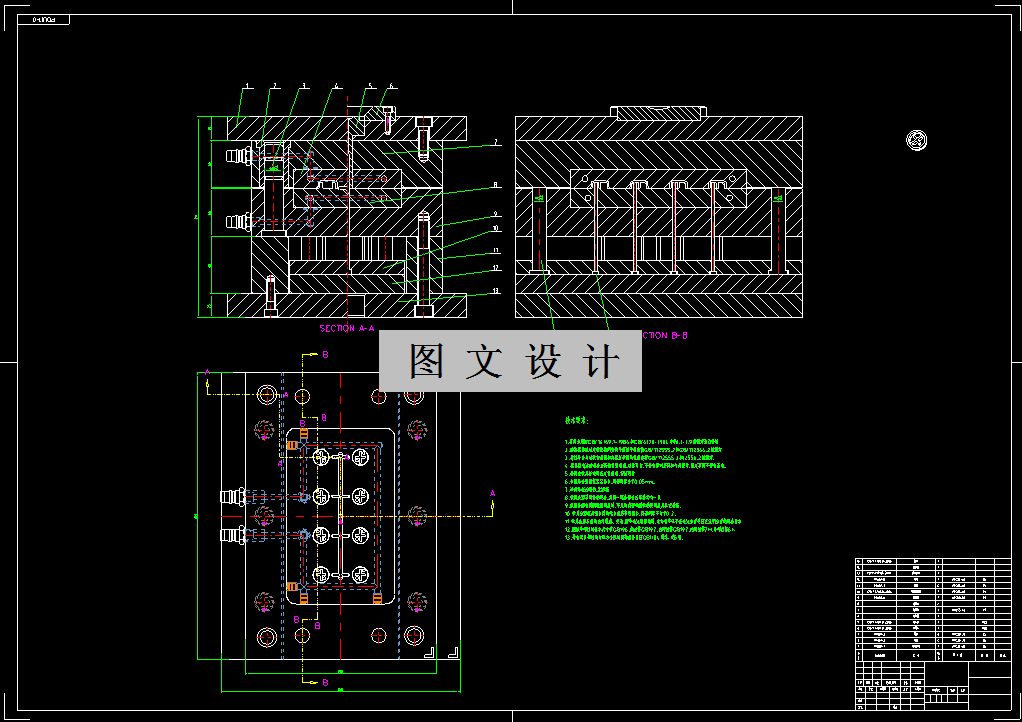The width and height of the screenshot is (1022, 722).
Task: Click part balloon number 3 in Section A-A
Action: tap(304, 85)
